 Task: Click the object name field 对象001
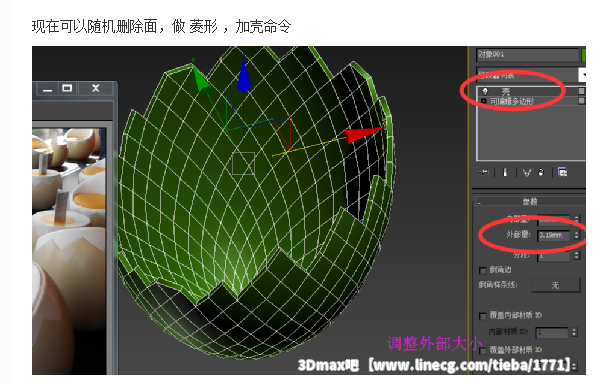point(528,54)
